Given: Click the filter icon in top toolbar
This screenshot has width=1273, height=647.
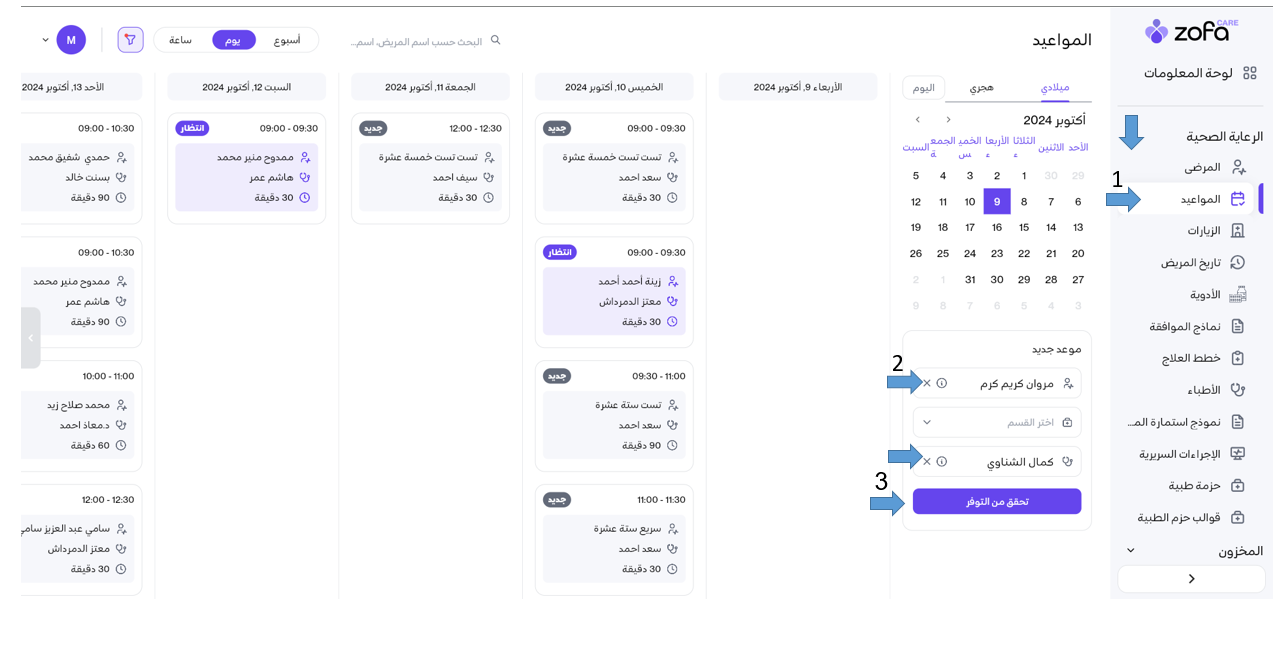Looking at the screenshot, I should coord(130,40).
